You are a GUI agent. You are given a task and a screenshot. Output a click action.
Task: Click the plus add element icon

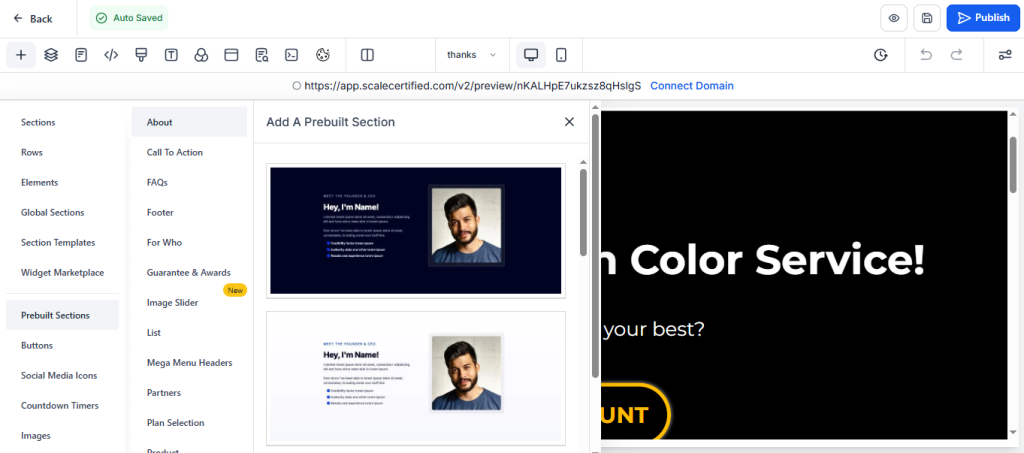pos(21,55)
